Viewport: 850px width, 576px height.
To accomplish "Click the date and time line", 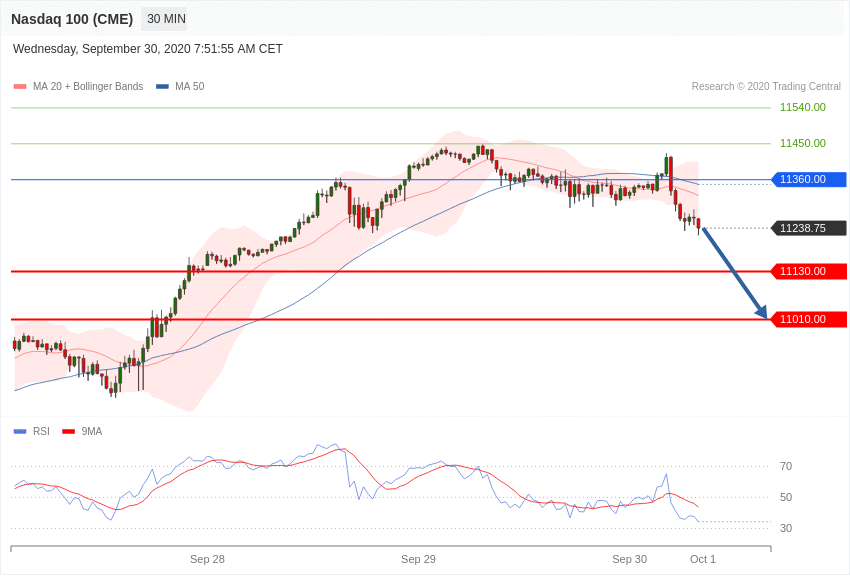I will (147, 49).
